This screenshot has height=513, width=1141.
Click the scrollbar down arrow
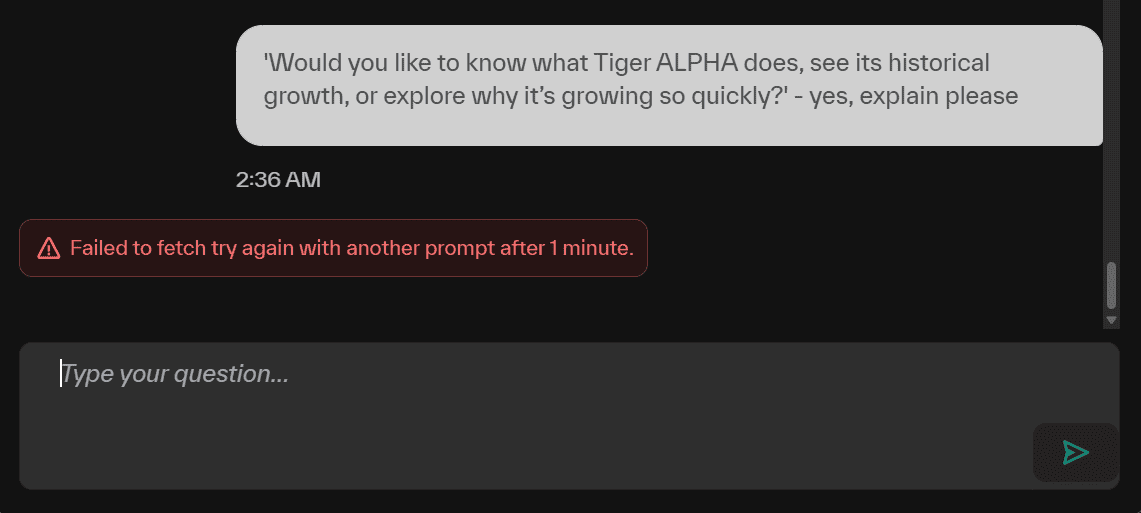(1111, 320)
